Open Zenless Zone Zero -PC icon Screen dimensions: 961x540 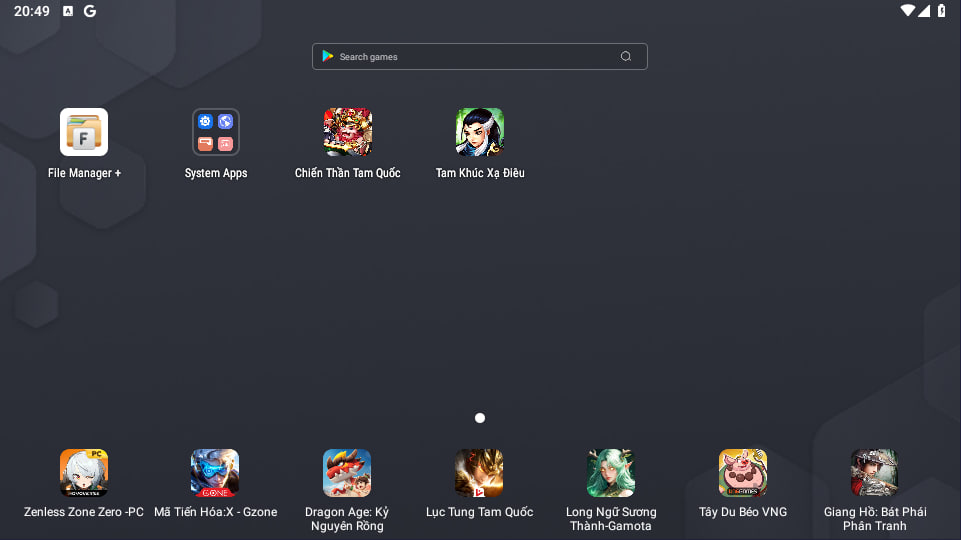(x=84, y=473)
